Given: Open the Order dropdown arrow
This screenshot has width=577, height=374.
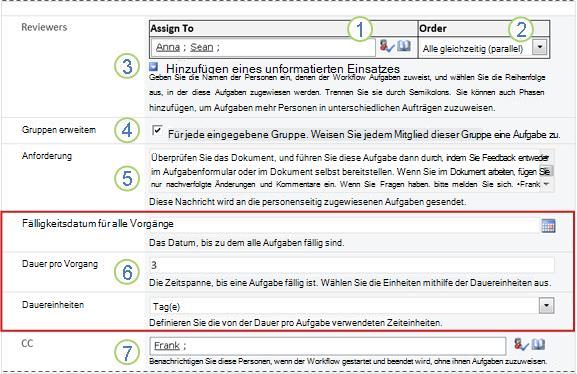Looking at the screenshot, I should click(539, 47).
